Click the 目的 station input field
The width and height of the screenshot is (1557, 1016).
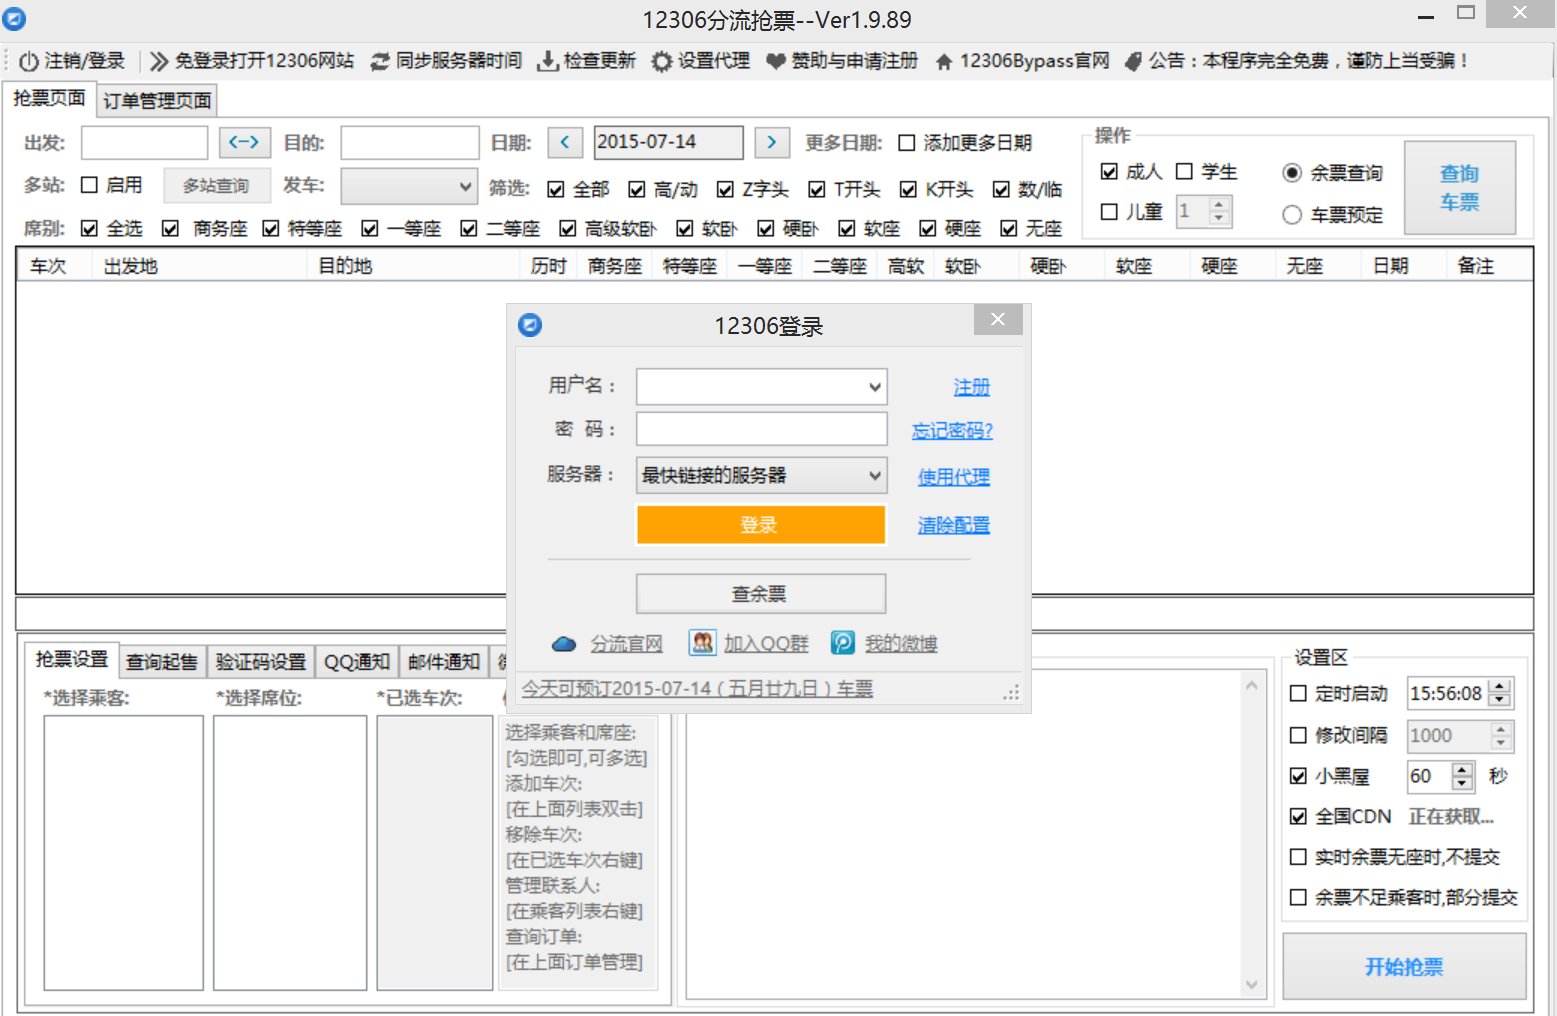click(x=410, y=143)
